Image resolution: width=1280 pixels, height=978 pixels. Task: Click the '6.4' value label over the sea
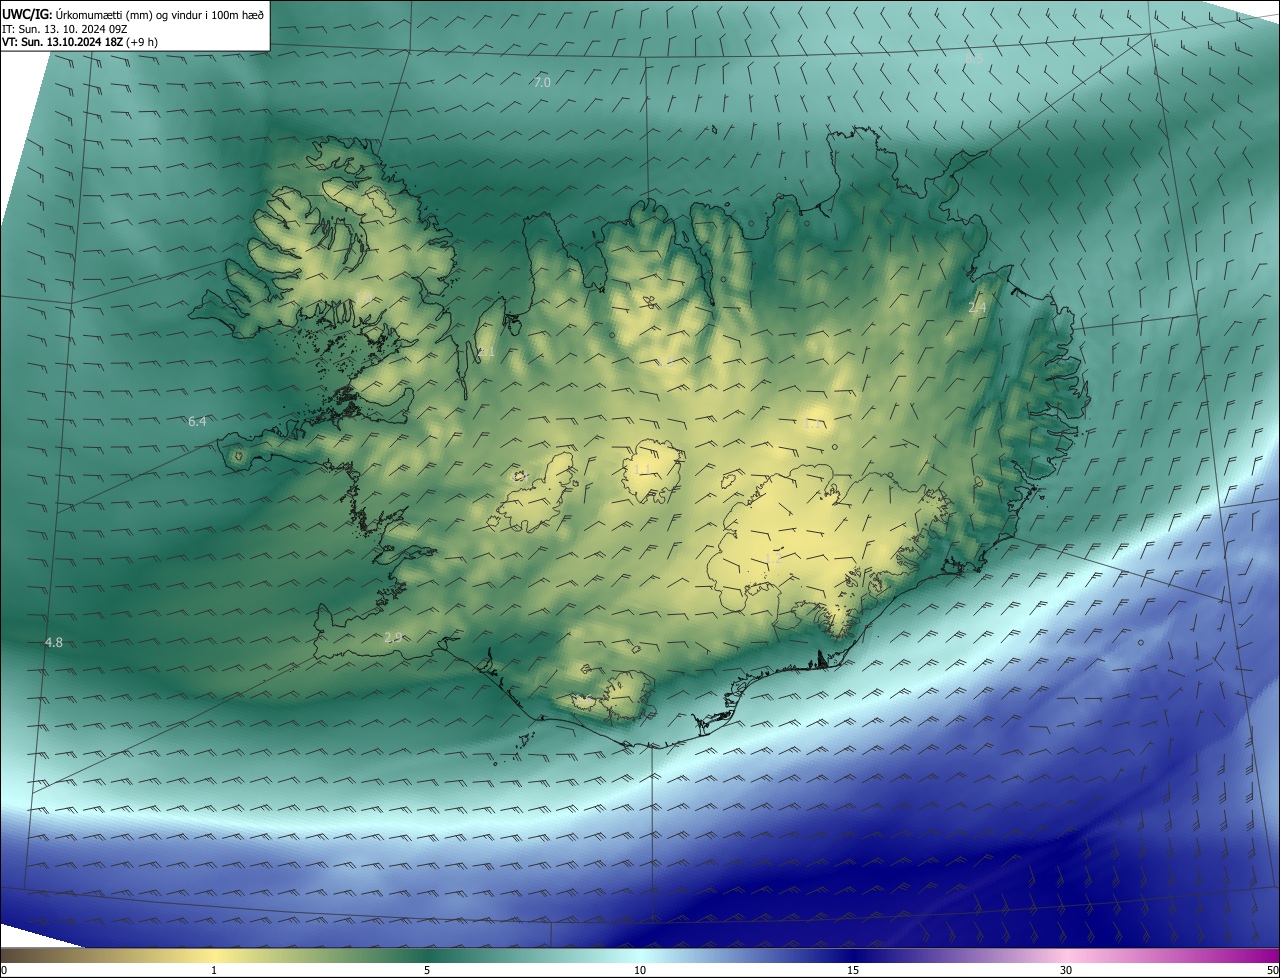point(197,422)
